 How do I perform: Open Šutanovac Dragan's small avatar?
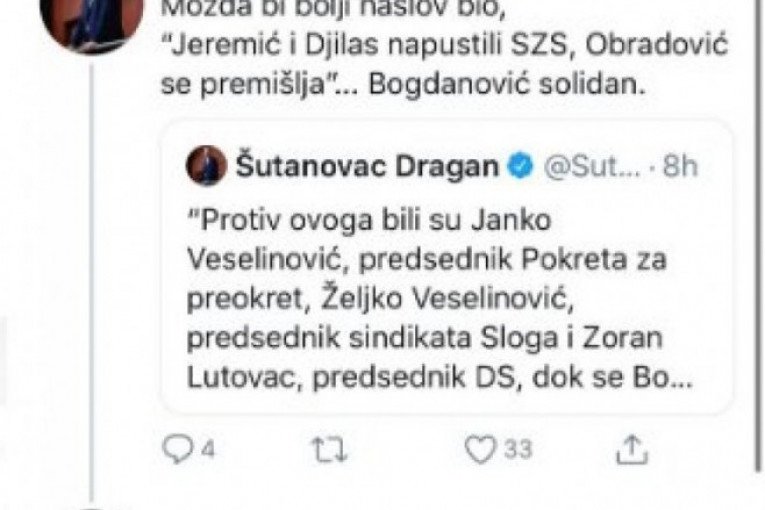point(206,165)
